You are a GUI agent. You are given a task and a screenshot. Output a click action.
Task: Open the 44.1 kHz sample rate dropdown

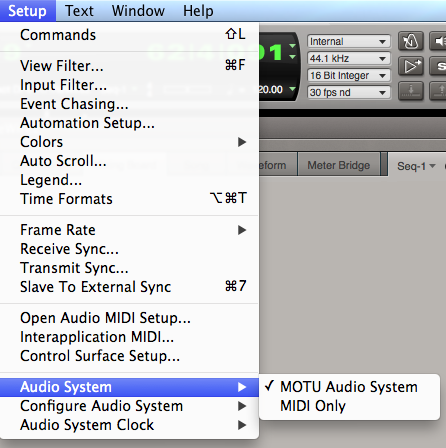[x=348, y=58]
